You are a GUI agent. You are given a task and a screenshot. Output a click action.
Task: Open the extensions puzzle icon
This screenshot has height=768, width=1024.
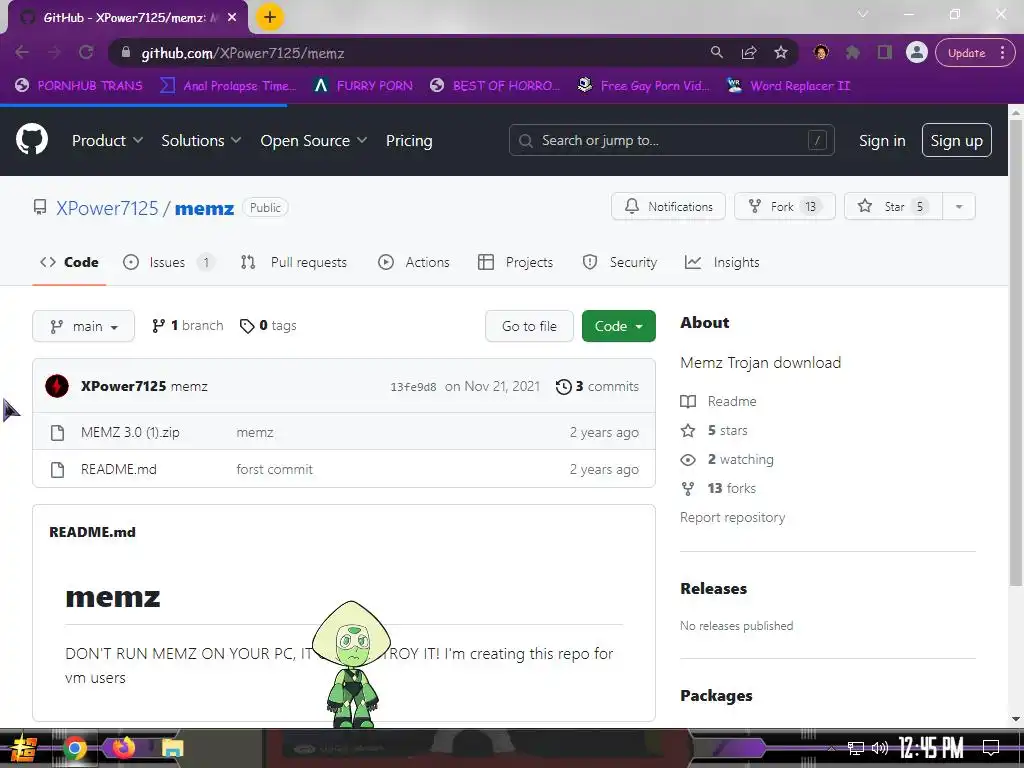[852, 52]
